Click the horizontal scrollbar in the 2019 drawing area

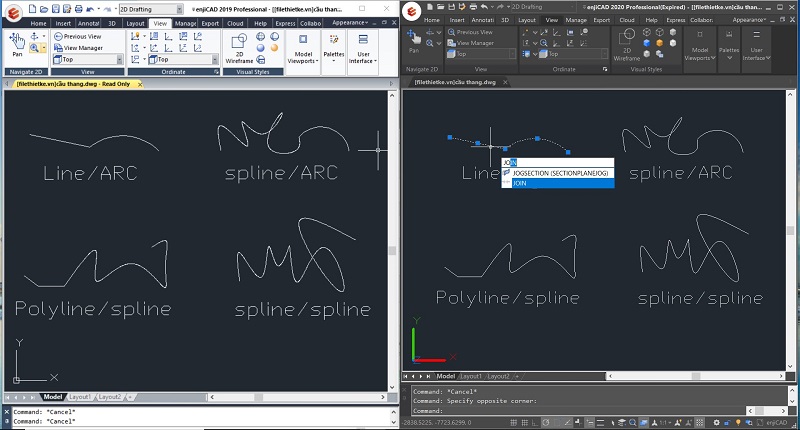[297, 397]
